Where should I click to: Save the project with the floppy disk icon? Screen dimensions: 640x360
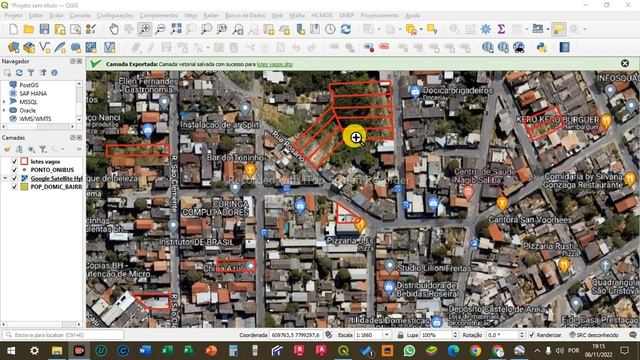(44, 29)
